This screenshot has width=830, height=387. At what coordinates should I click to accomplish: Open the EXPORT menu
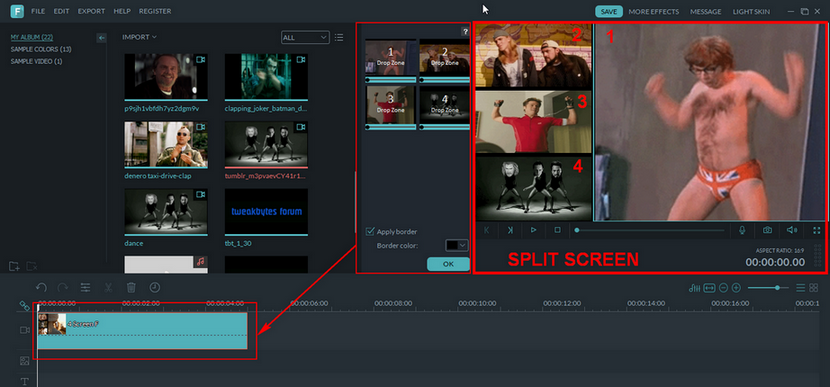[x=91, y=11]
